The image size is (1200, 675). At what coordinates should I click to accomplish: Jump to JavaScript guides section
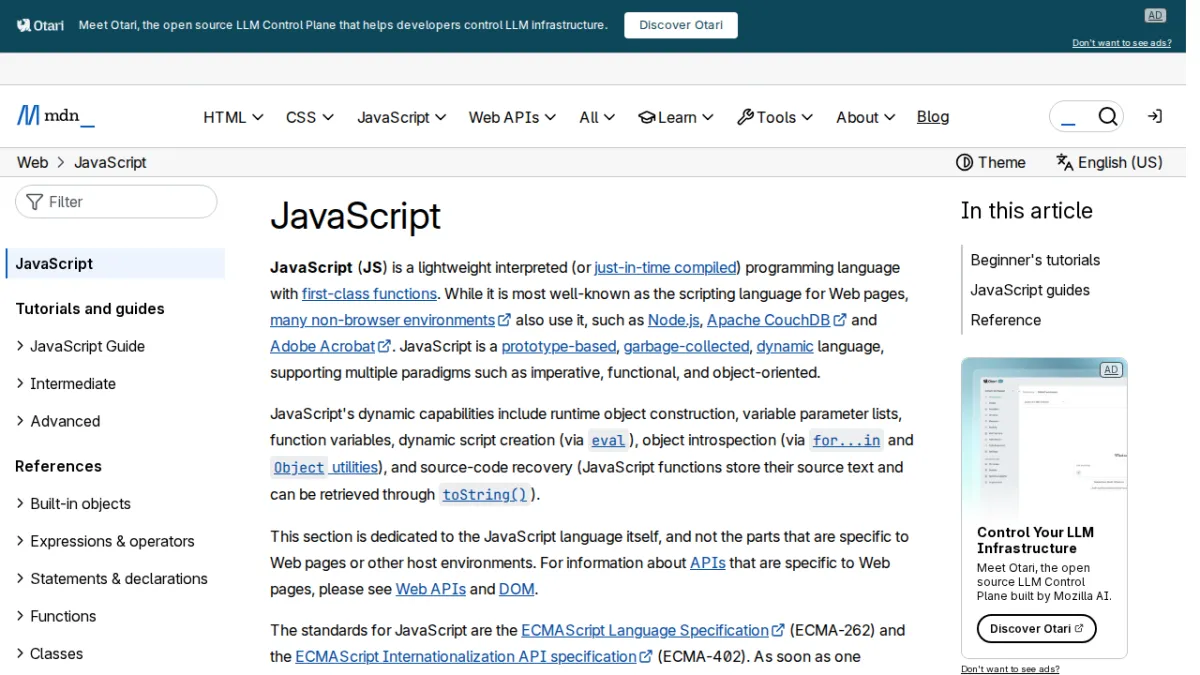coord(1030,290)
